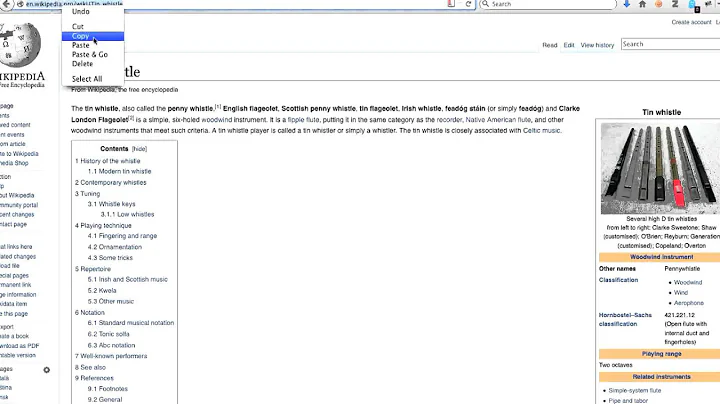
Task: Jump to 8 See also section
Action: [90, 367]
